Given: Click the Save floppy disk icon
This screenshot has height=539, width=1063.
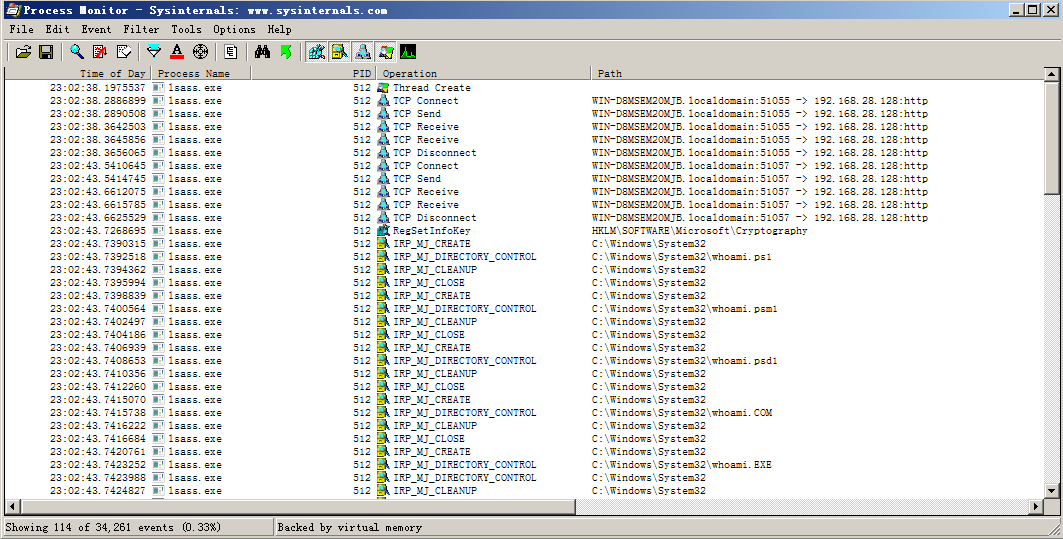Looking at the screenshot, I should point(46,51).
